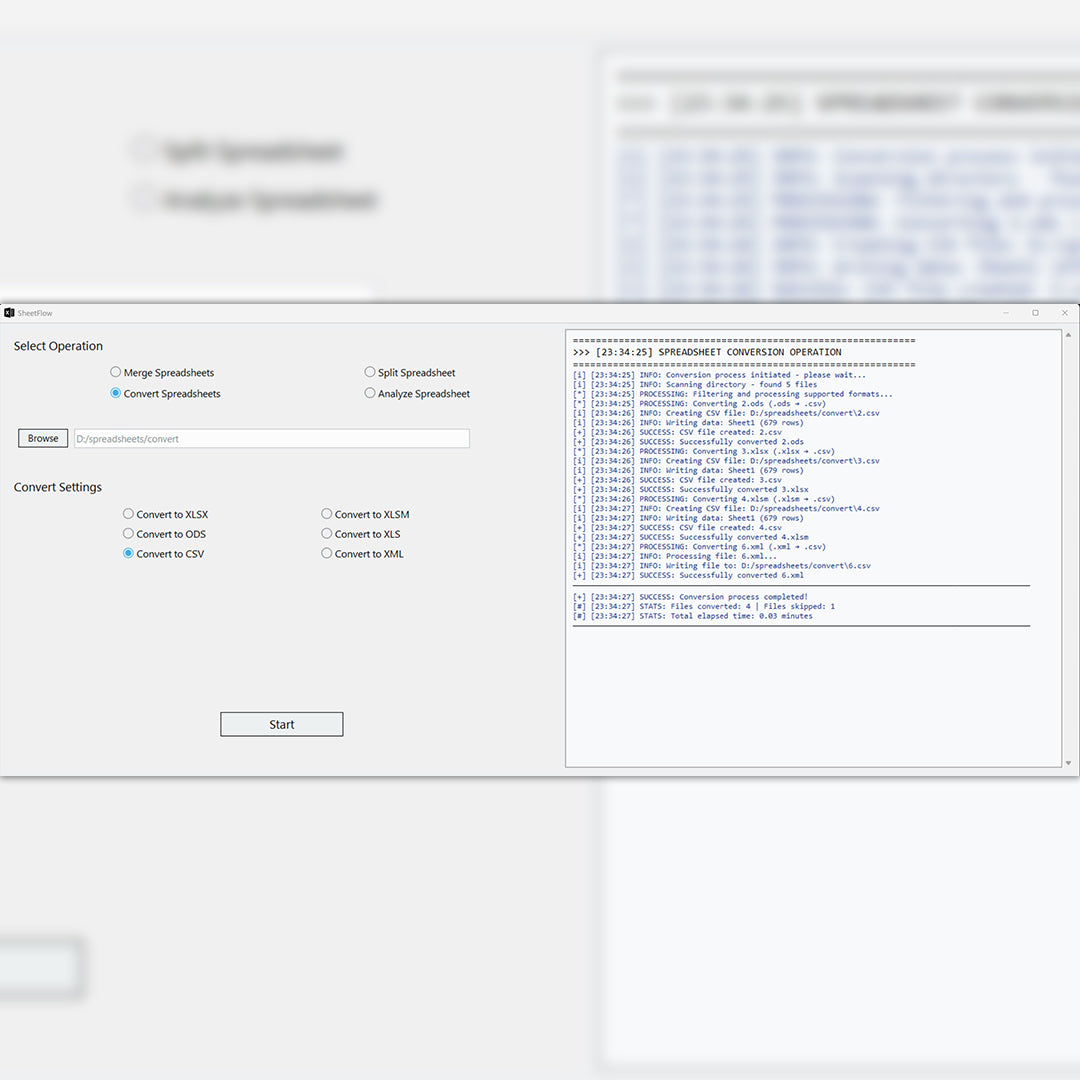Select the Merge Spreadsheets radio button
Image resolution: width=1080 pixels, height=1080 pixels.
click(162, 373)
